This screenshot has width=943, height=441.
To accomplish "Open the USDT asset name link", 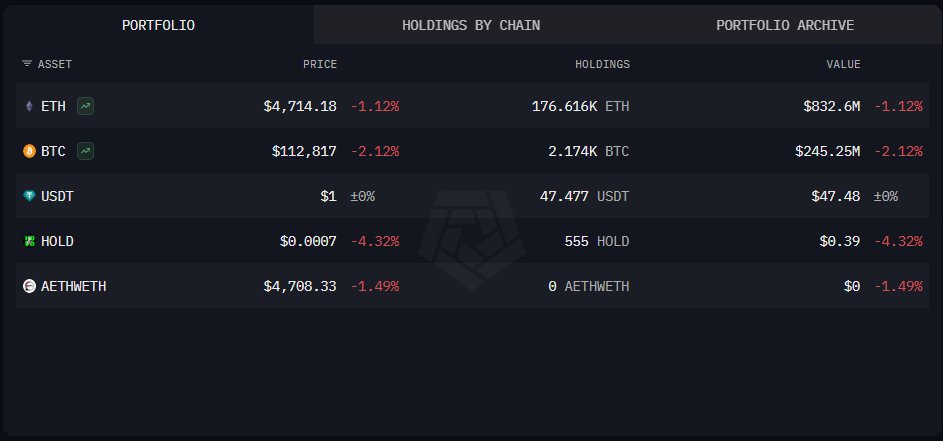I will click(57, 196).
